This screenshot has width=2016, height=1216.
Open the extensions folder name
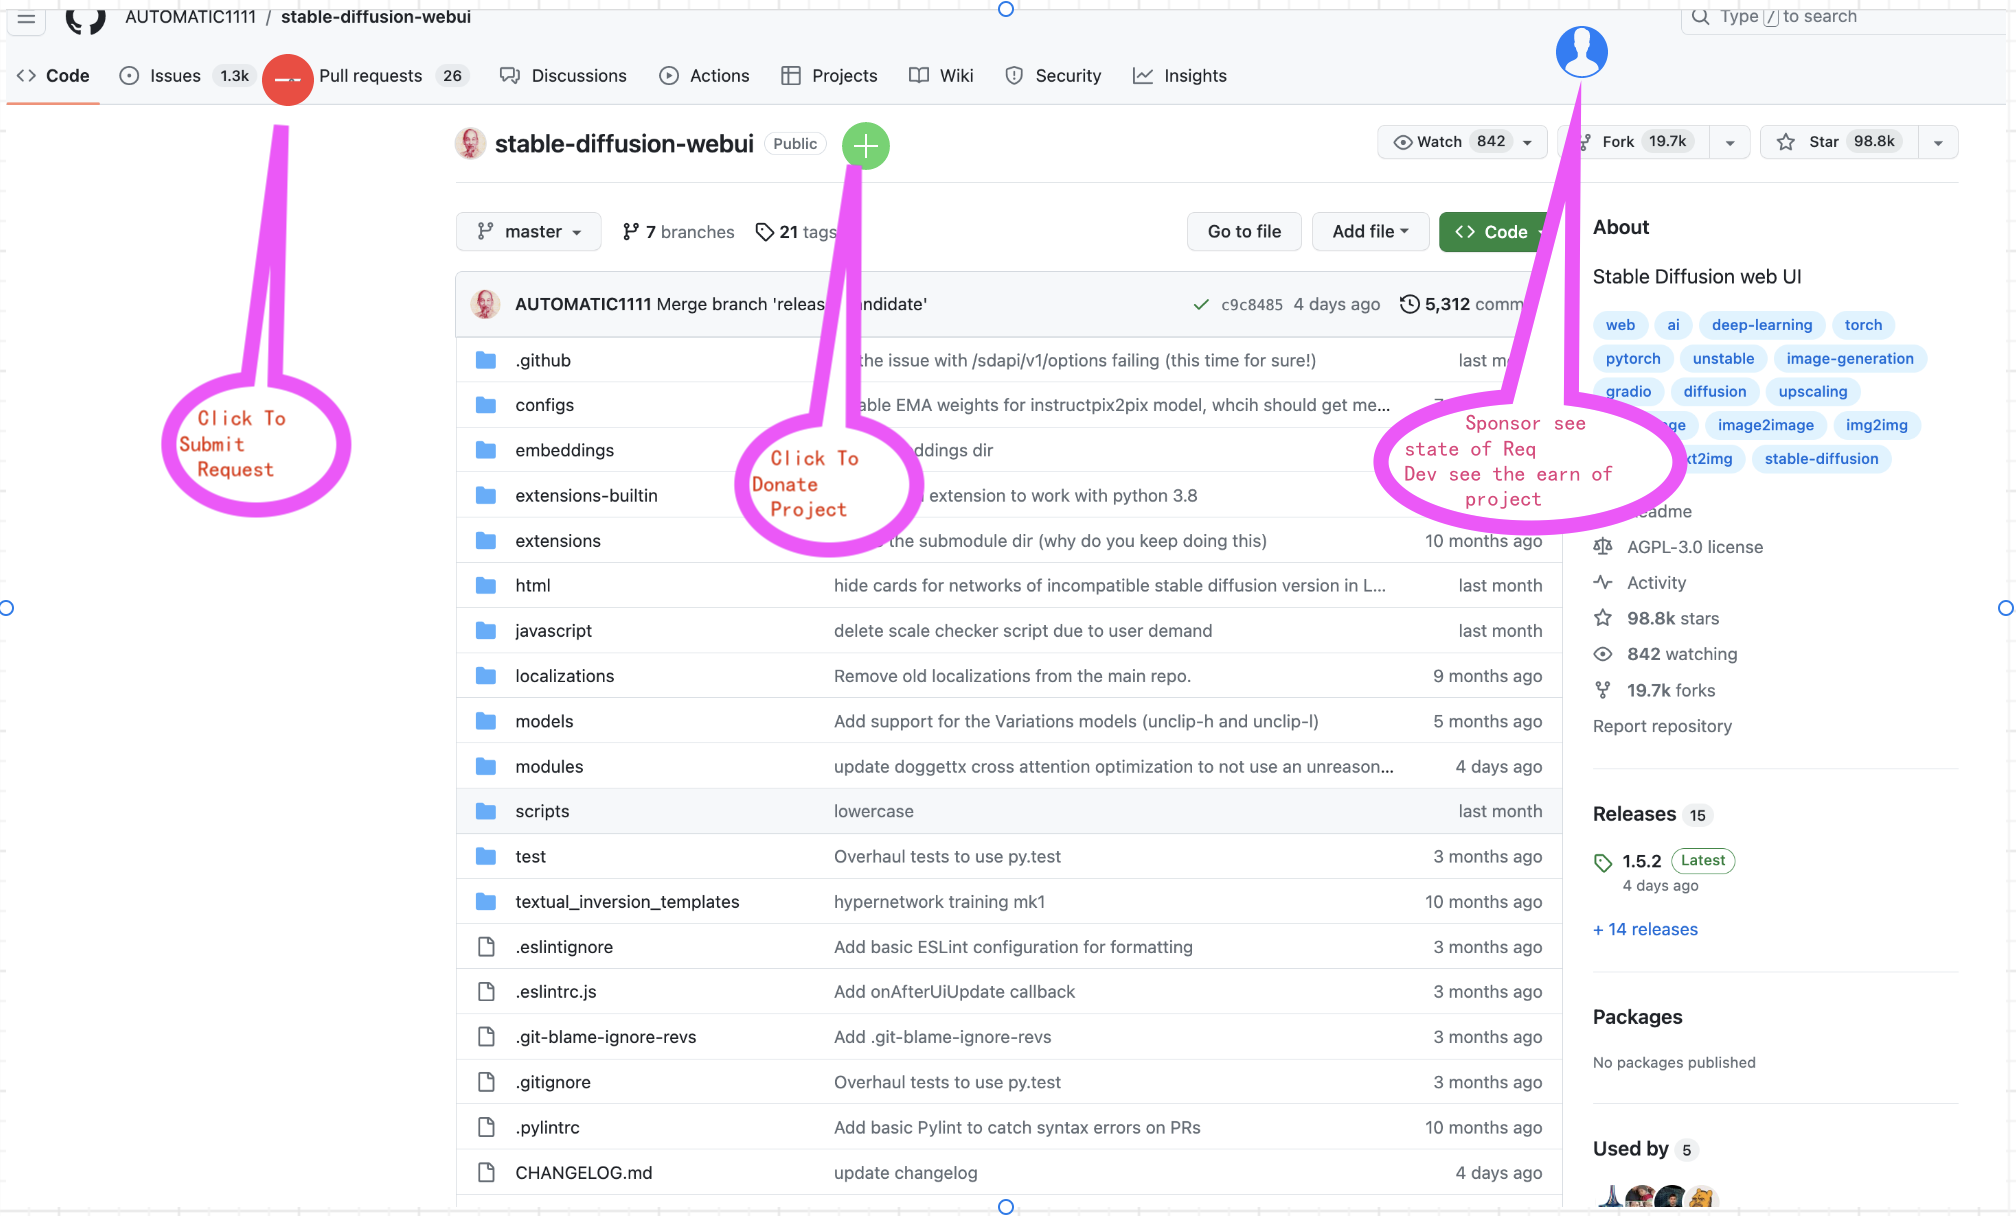pyautogui.click(x=558, y=541)
